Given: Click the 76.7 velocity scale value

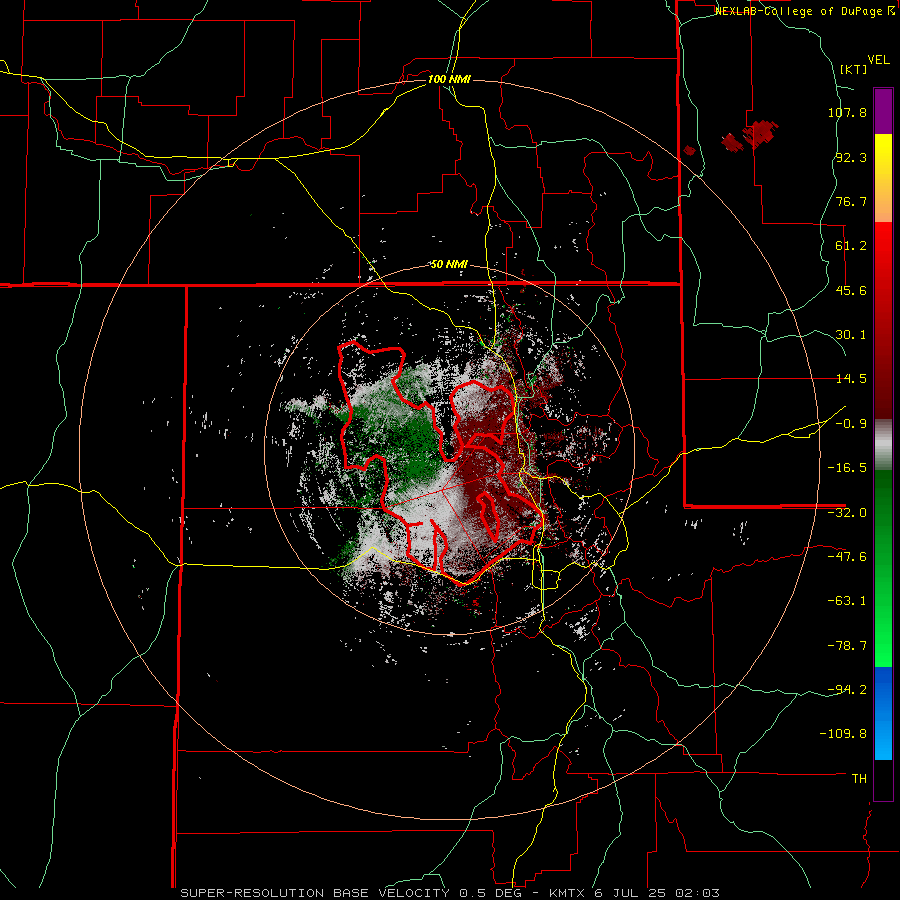Looking at the screenshot, I should [851, 201].
